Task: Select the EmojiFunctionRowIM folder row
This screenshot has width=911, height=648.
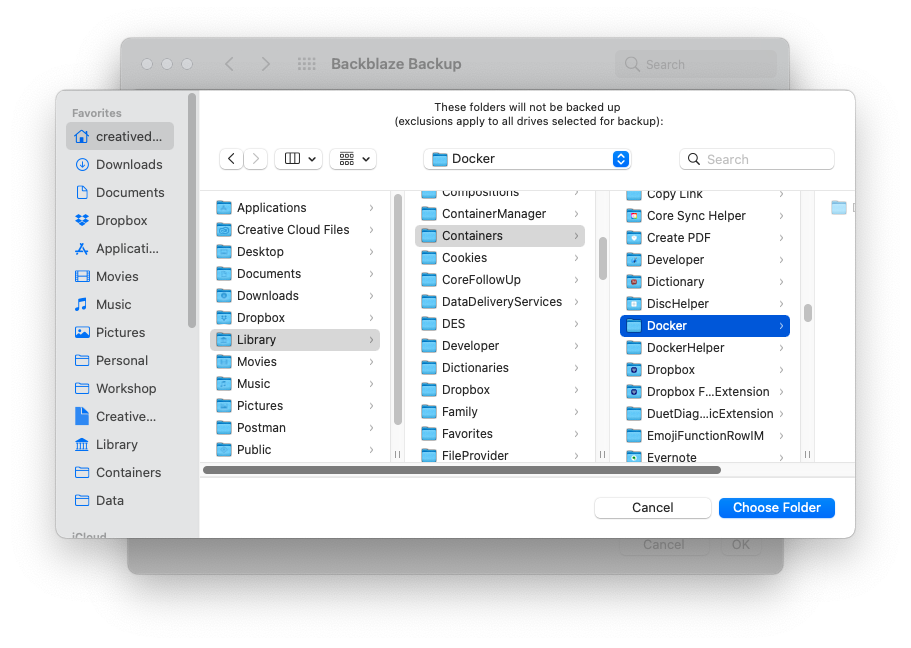Action: click(x=705, y=436)
